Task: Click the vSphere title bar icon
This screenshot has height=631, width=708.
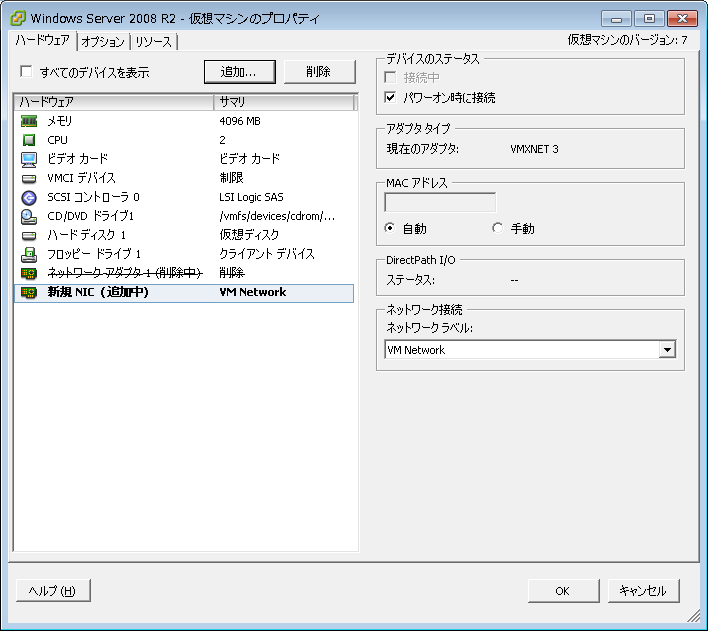Action: click(x=18, y=18)
